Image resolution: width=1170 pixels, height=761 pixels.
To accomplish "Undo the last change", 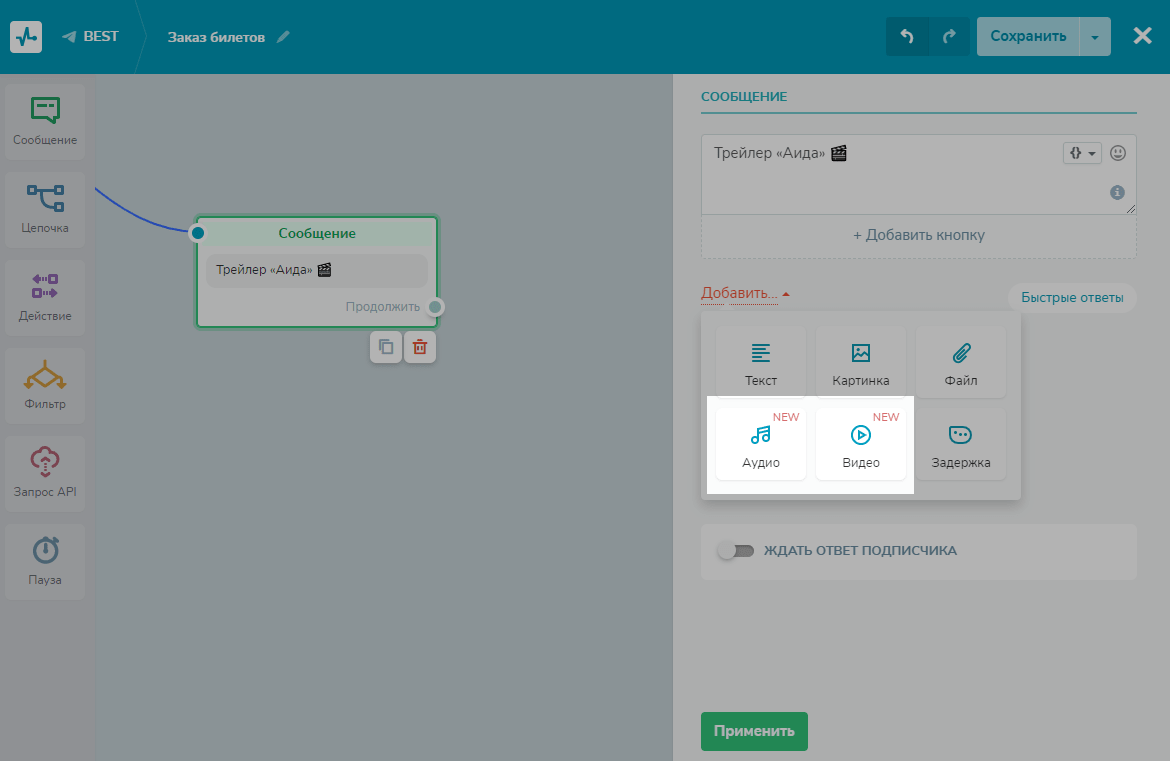I will tap(907, 37).
